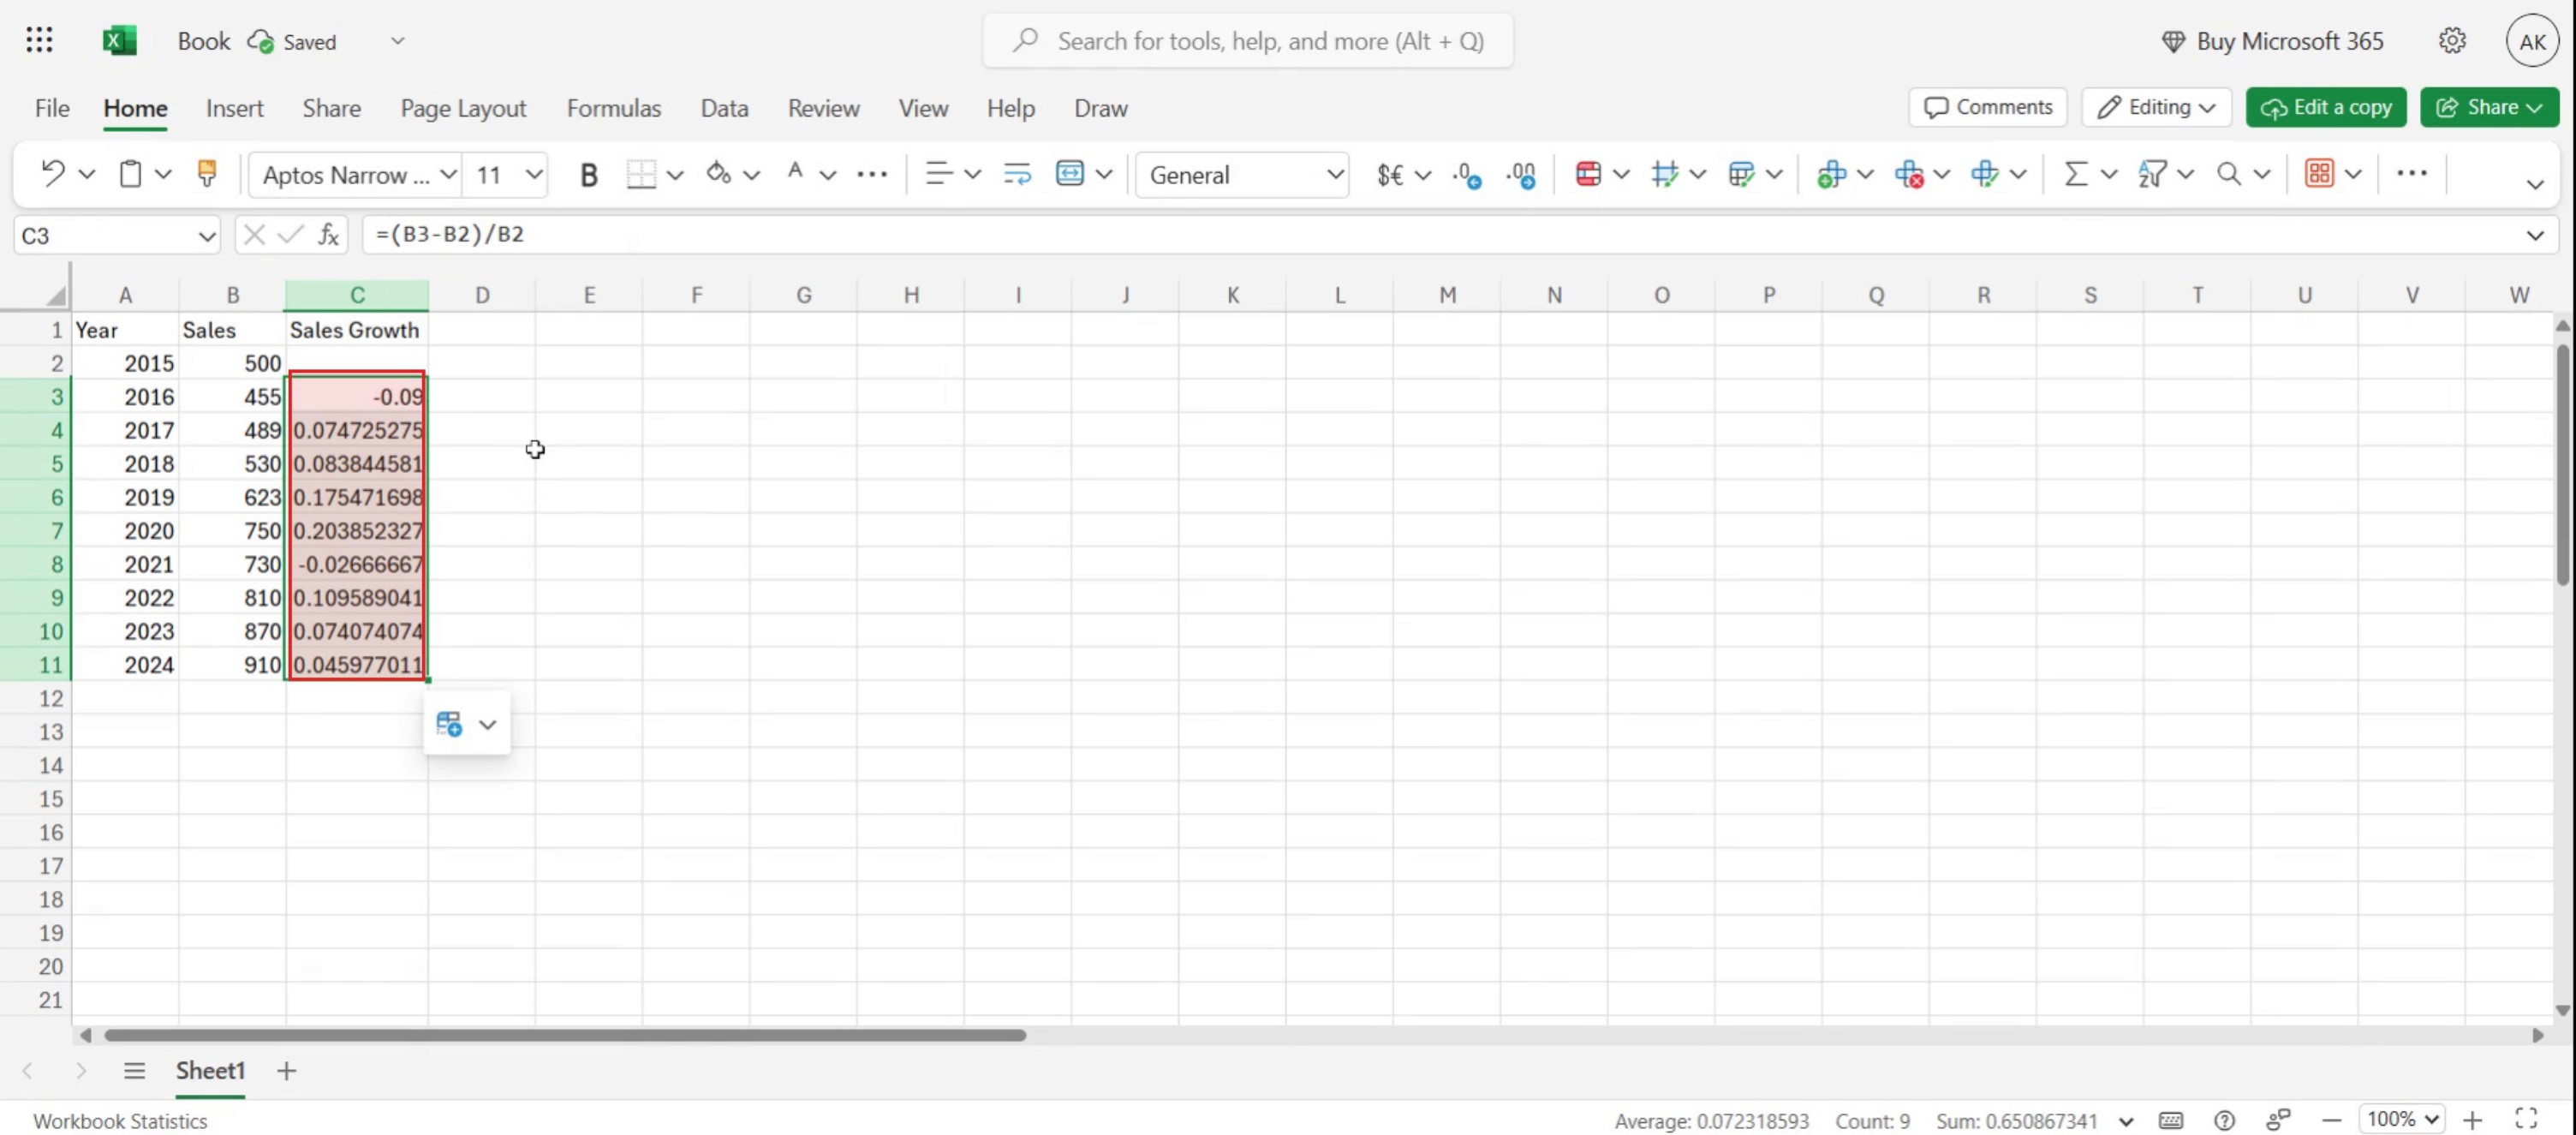Open the app launcher grid icon

39,41
